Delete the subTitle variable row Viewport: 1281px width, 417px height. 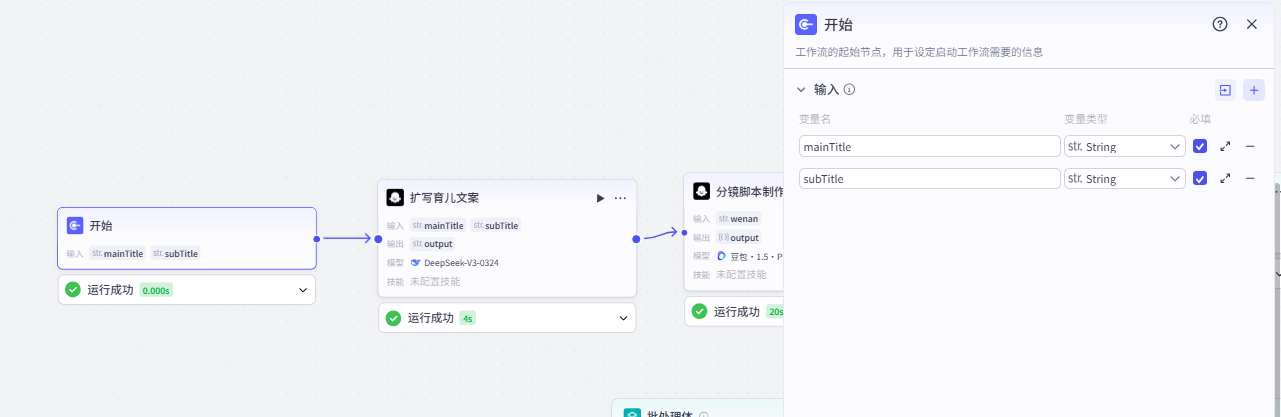[x=1250, y=178]
